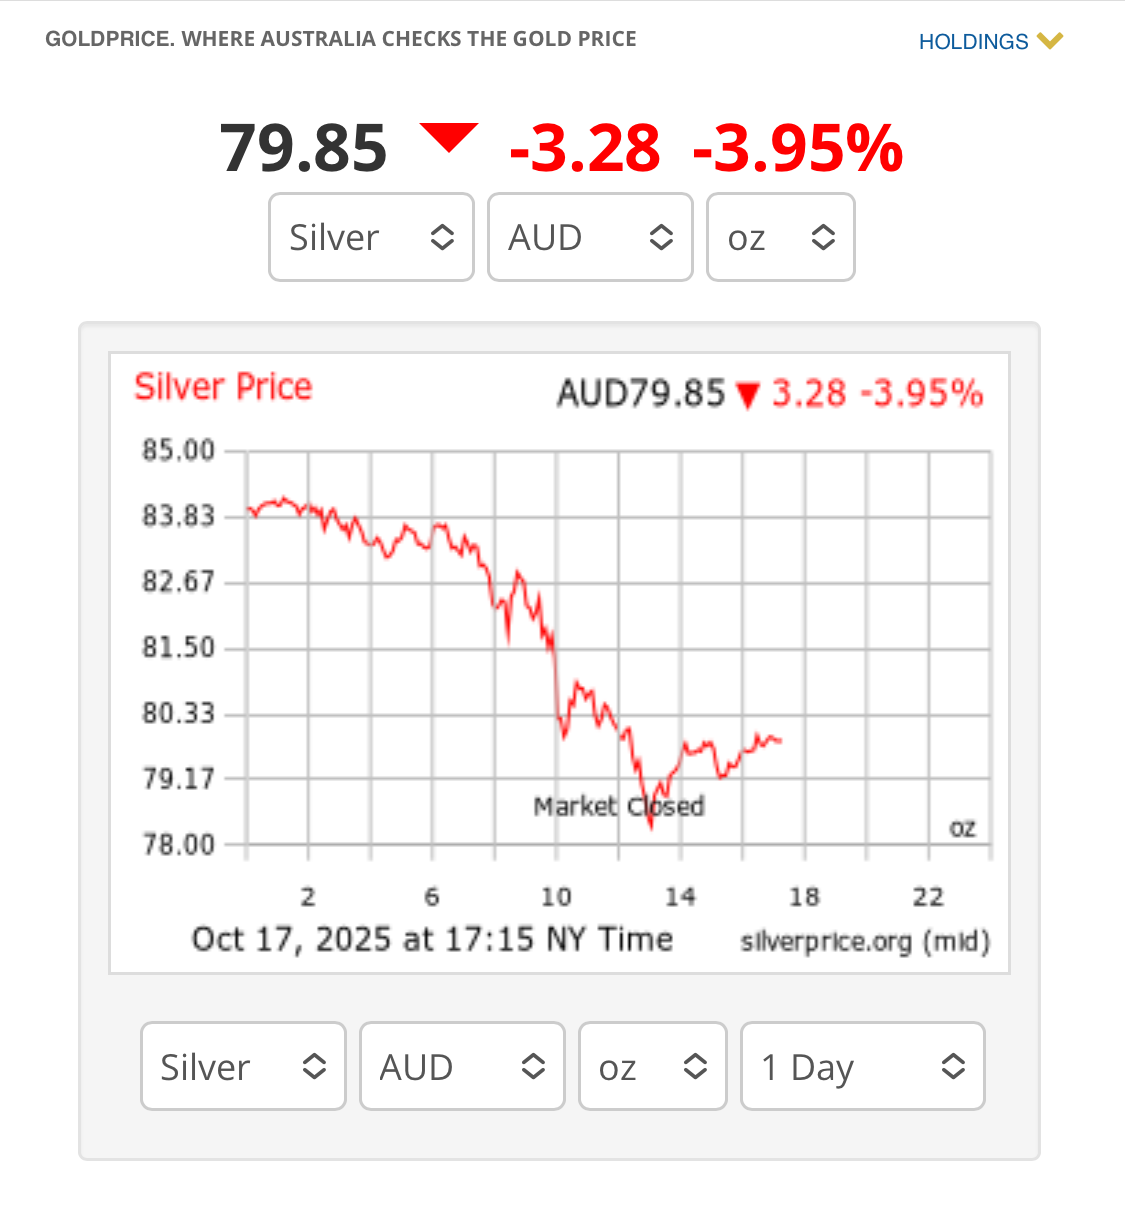Expand the Silver dropdown below the chart
This screenshot has width=1125, height=1228.
click(243, 1066)
